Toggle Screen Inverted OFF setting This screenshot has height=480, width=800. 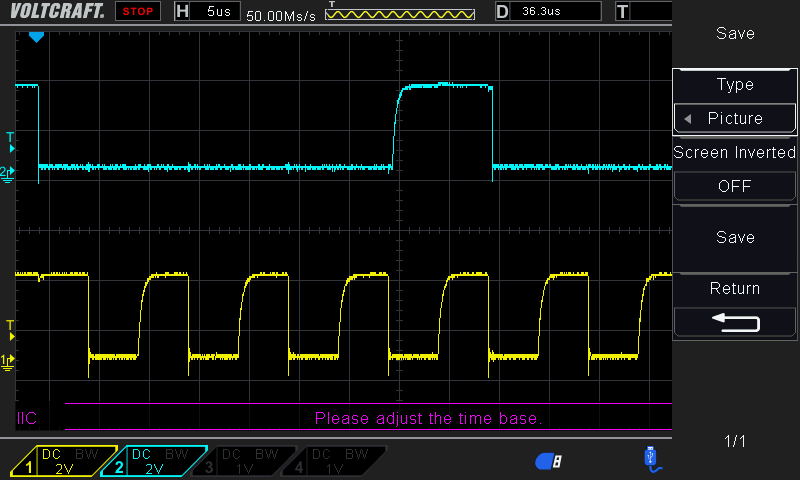point(735,186)
